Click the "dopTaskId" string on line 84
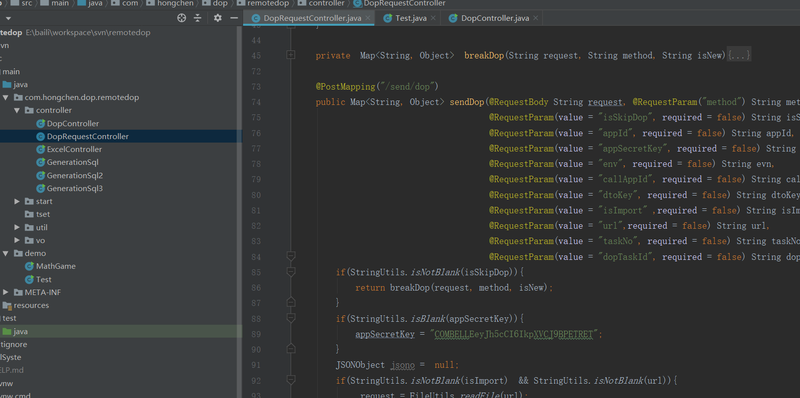 (625, 257)
